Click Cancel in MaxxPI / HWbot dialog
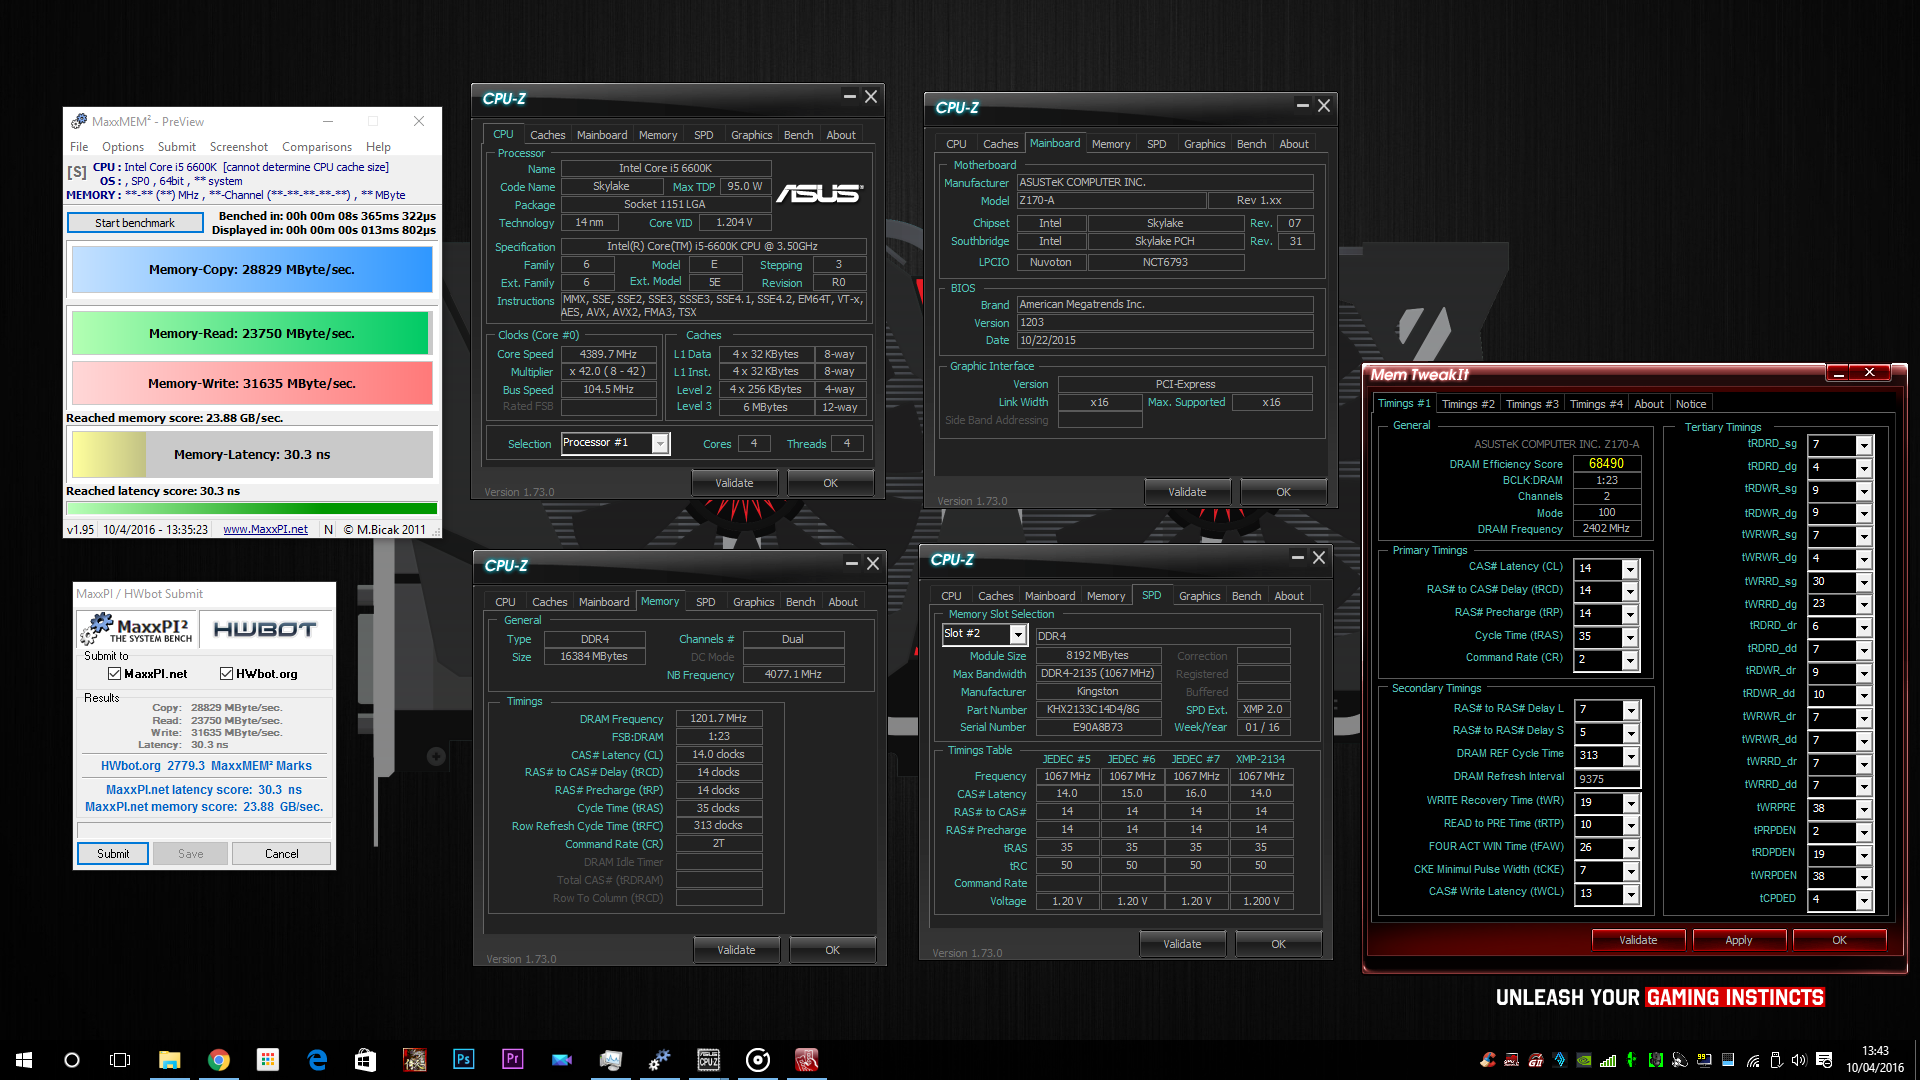The image size is (1920, 1080). pyautogui.click(x=281, y=854)
